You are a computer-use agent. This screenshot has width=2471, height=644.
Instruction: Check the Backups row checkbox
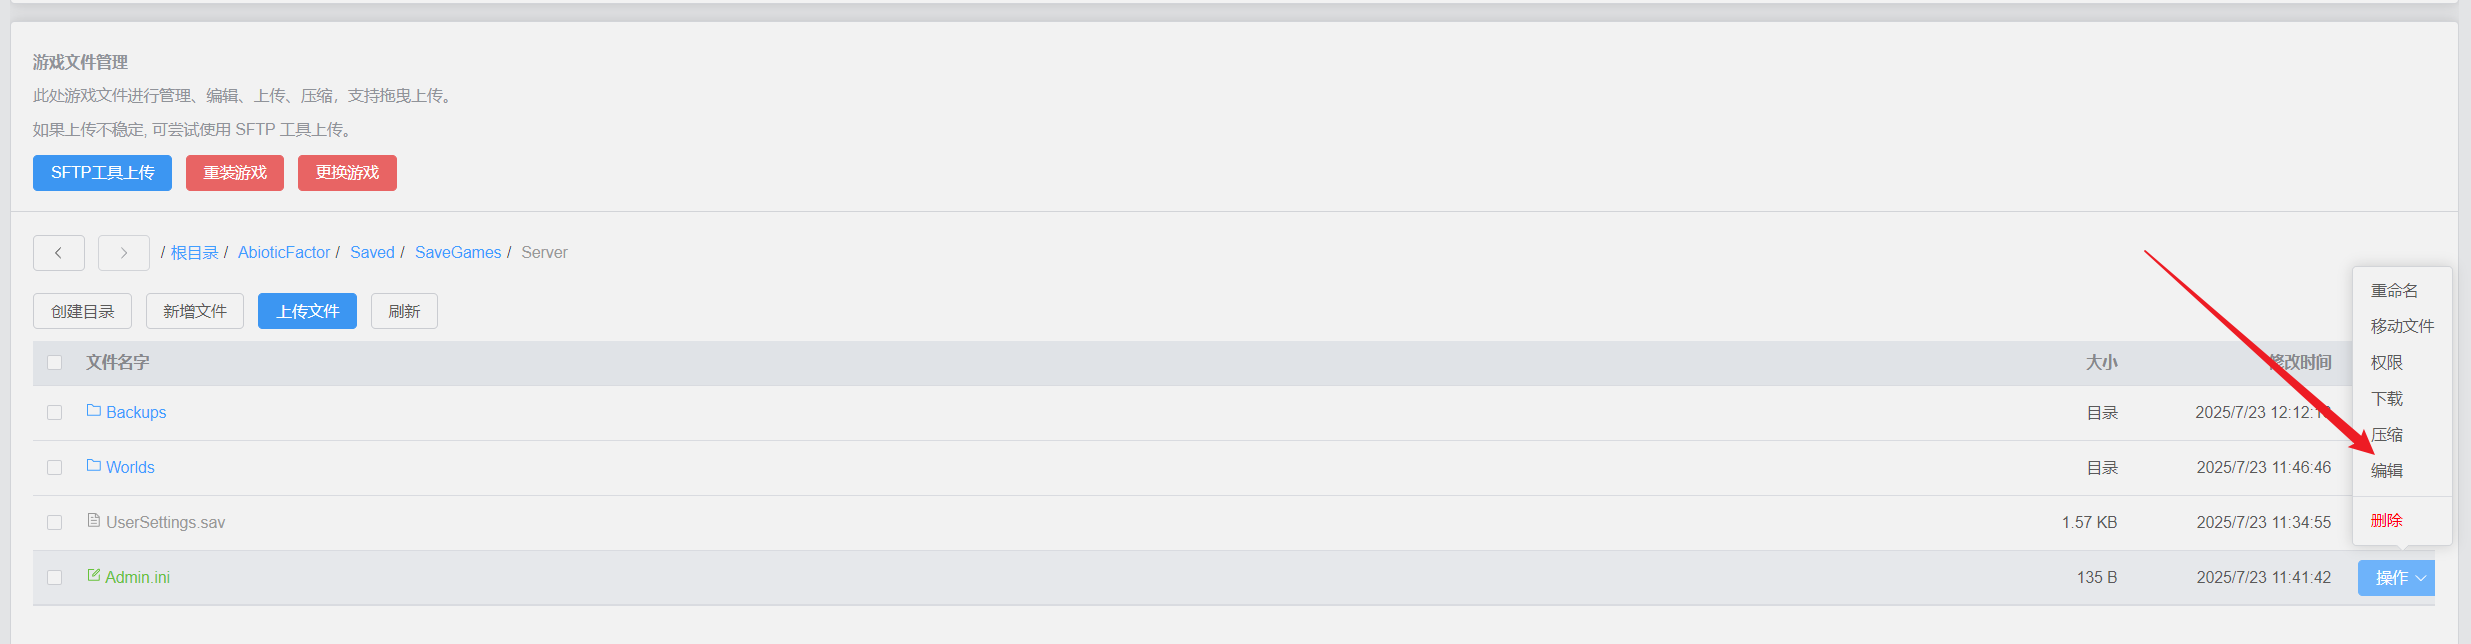[x=55, y=413]
